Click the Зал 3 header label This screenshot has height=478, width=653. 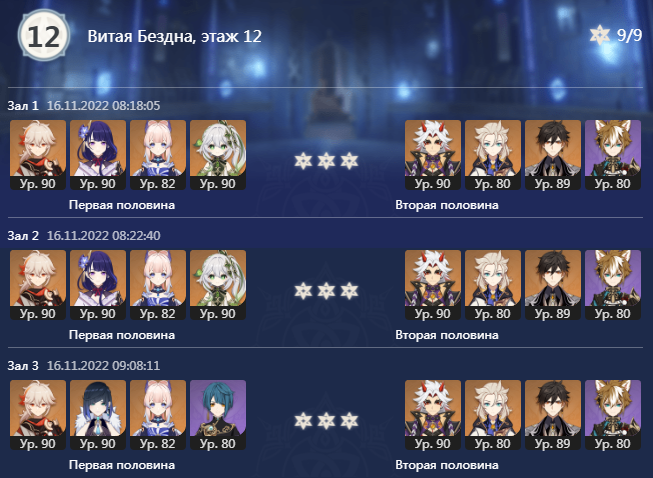(23, 366)
